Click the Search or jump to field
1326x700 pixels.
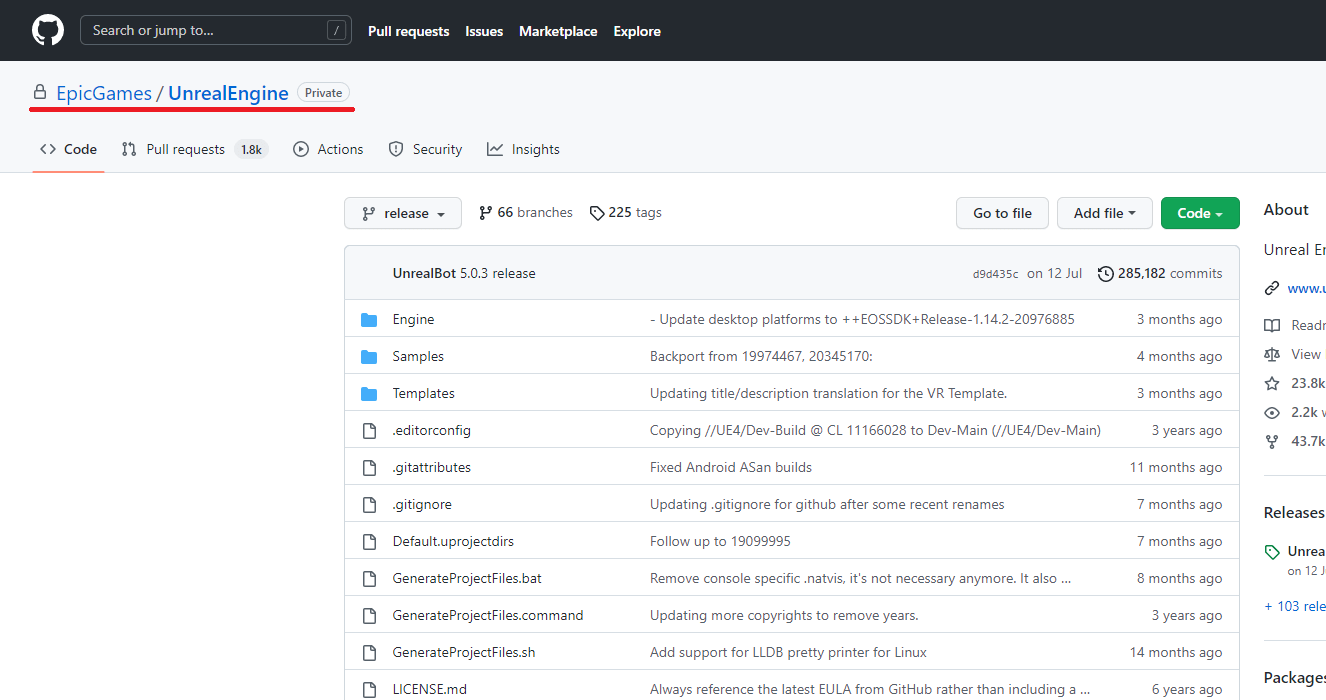[215, 30]
